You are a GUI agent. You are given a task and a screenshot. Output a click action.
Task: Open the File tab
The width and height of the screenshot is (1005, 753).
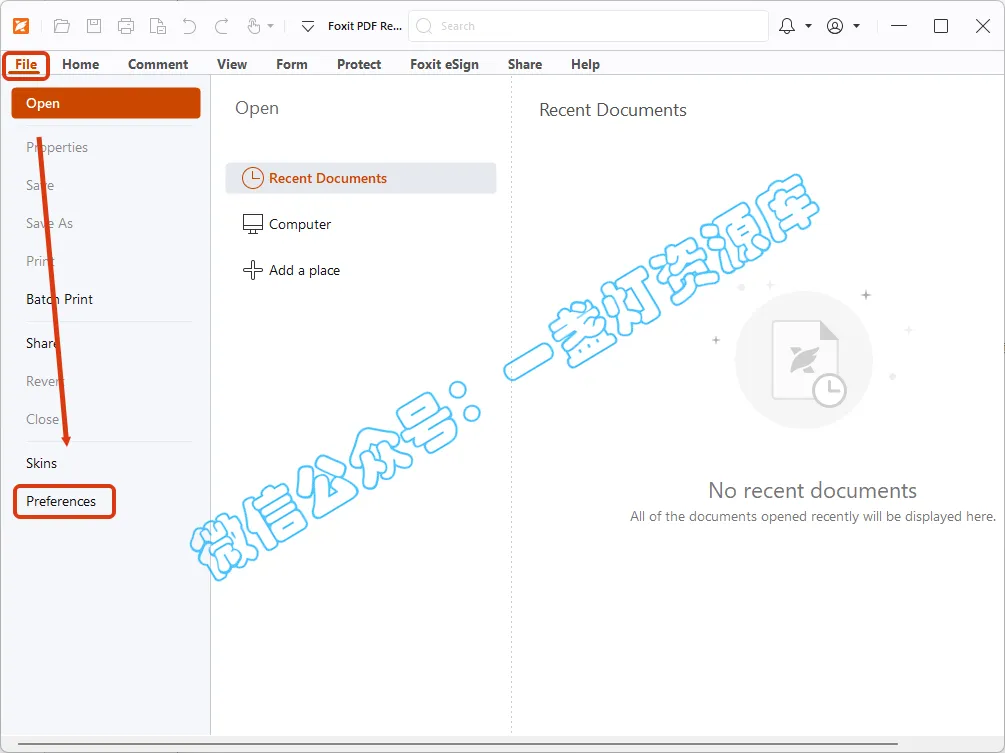click(x=26, y=65)
